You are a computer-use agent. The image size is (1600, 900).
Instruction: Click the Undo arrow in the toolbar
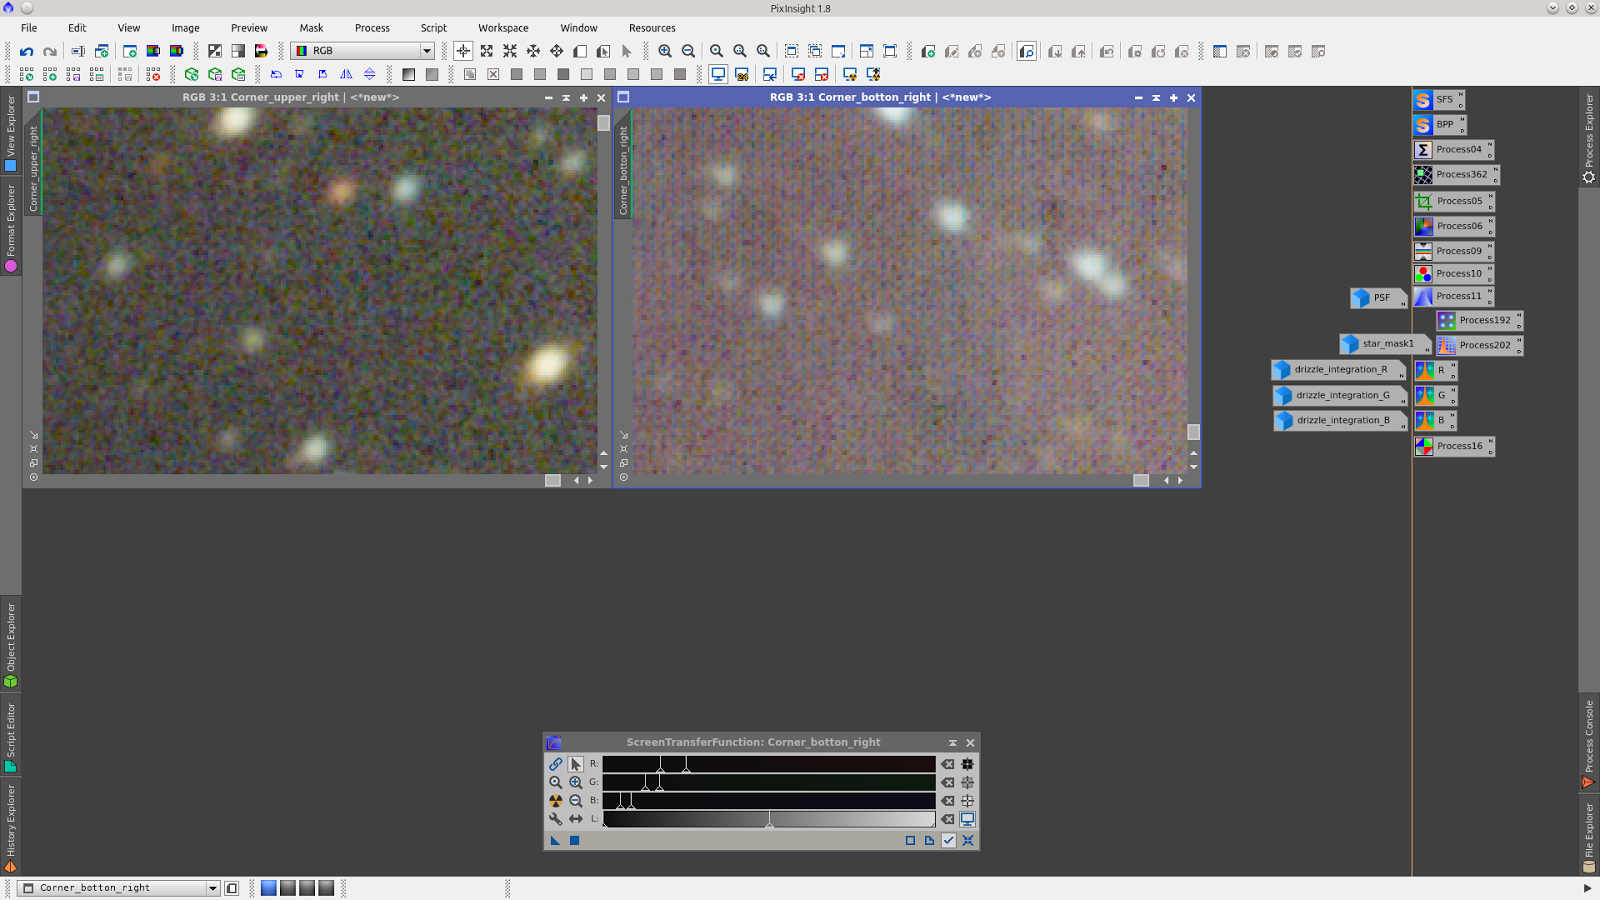pyautogui.click(x=27, y=51)
